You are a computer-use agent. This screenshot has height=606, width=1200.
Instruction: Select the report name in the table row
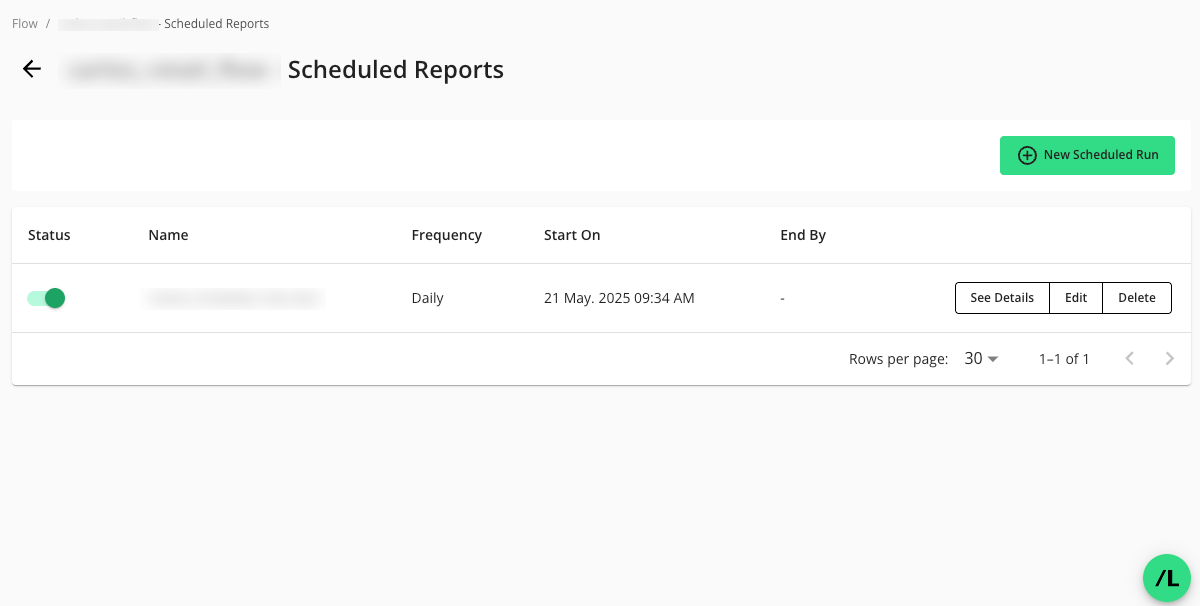[233, 298]
